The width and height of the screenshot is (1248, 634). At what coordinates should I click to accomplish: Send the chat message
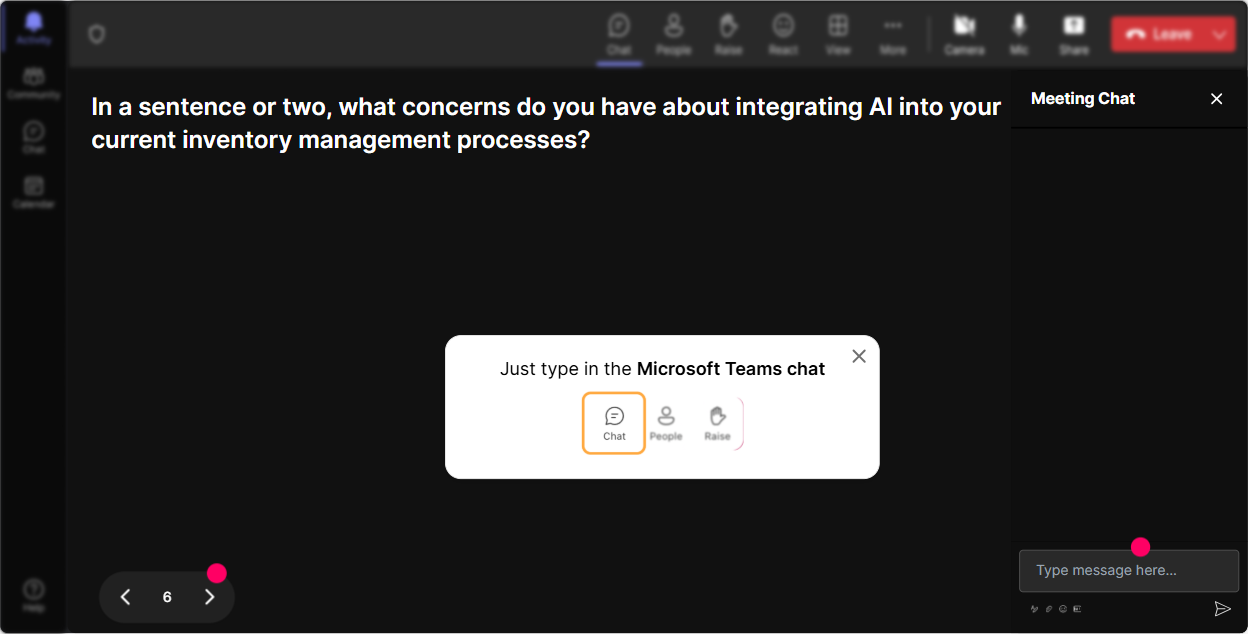click(1222, 609)
